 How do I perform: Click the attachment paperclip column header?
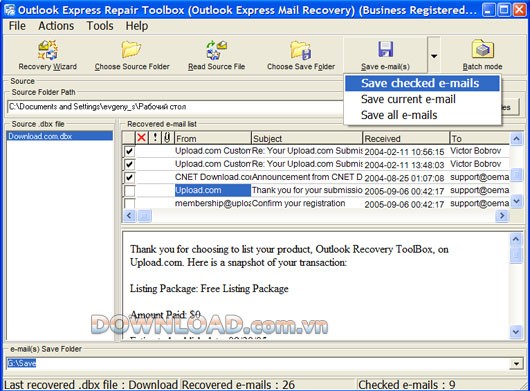click(x=167, y=138)
